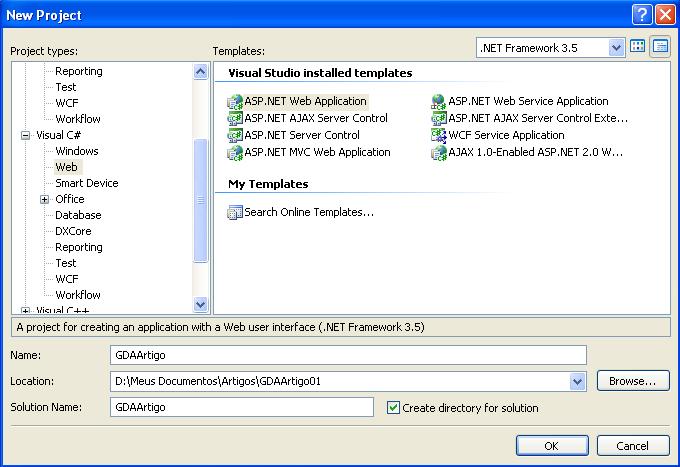
Task: Switch templates view to large icons
Action: (638, 47)
